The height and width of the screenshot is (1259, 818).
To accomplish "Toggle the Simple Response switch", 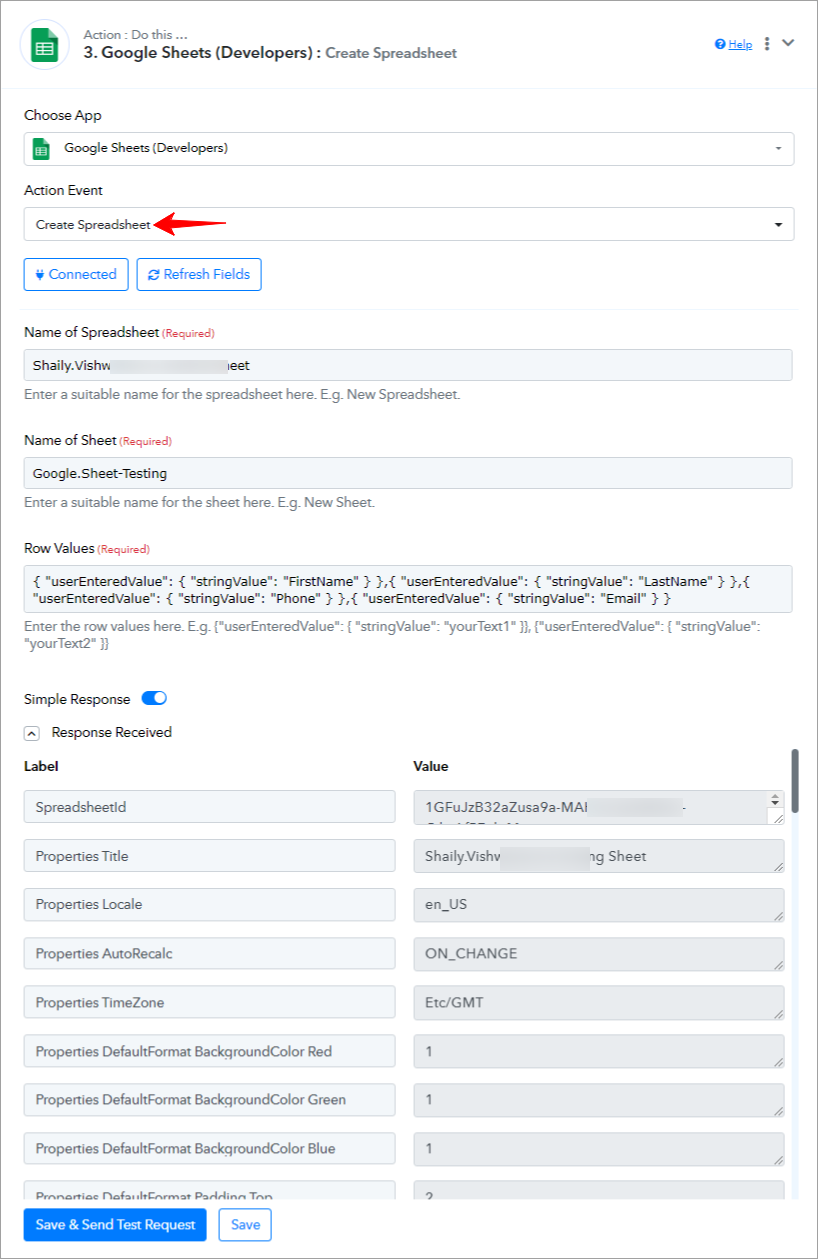I will [154, 699].
